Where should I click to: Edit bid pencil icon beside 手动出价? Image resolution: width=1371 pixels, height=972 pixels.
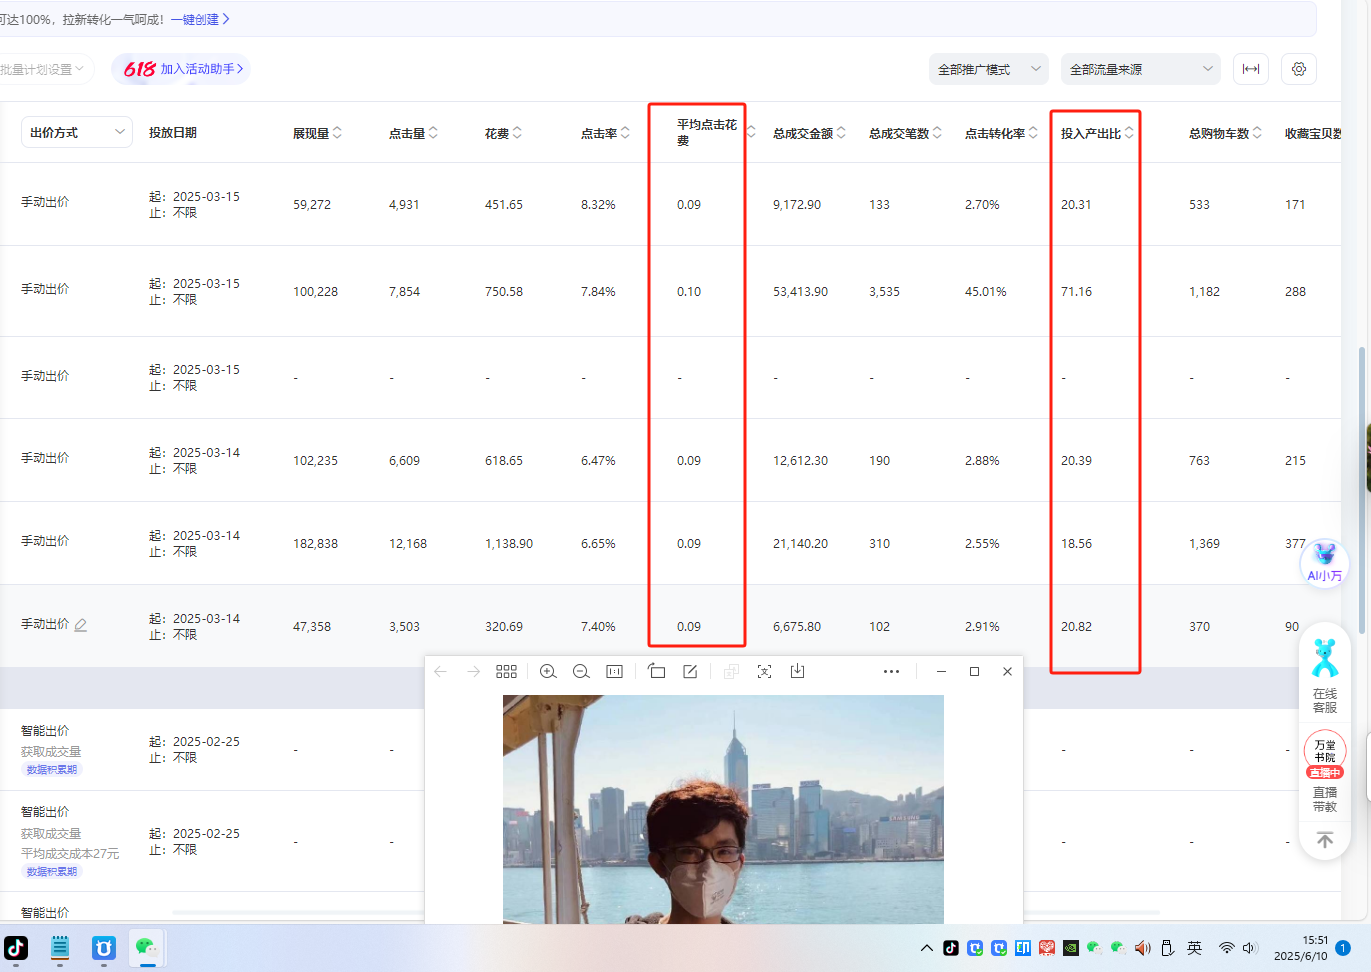[81, 625]
